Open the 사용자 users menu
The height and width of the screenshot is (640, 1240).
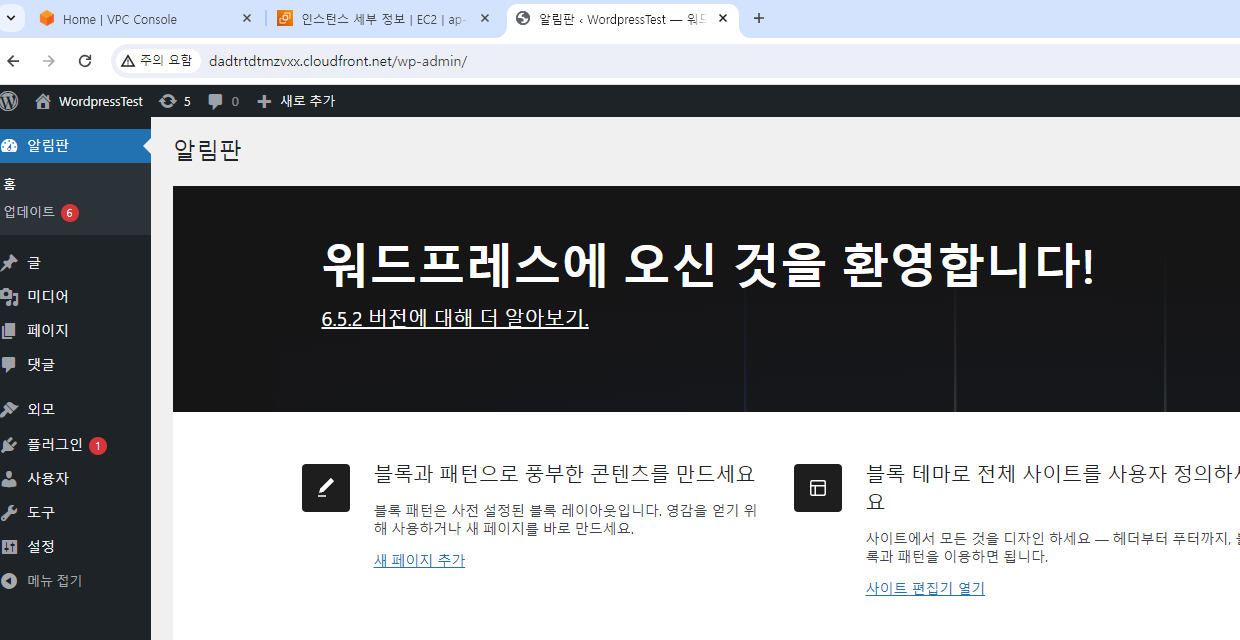coord(48,479)
